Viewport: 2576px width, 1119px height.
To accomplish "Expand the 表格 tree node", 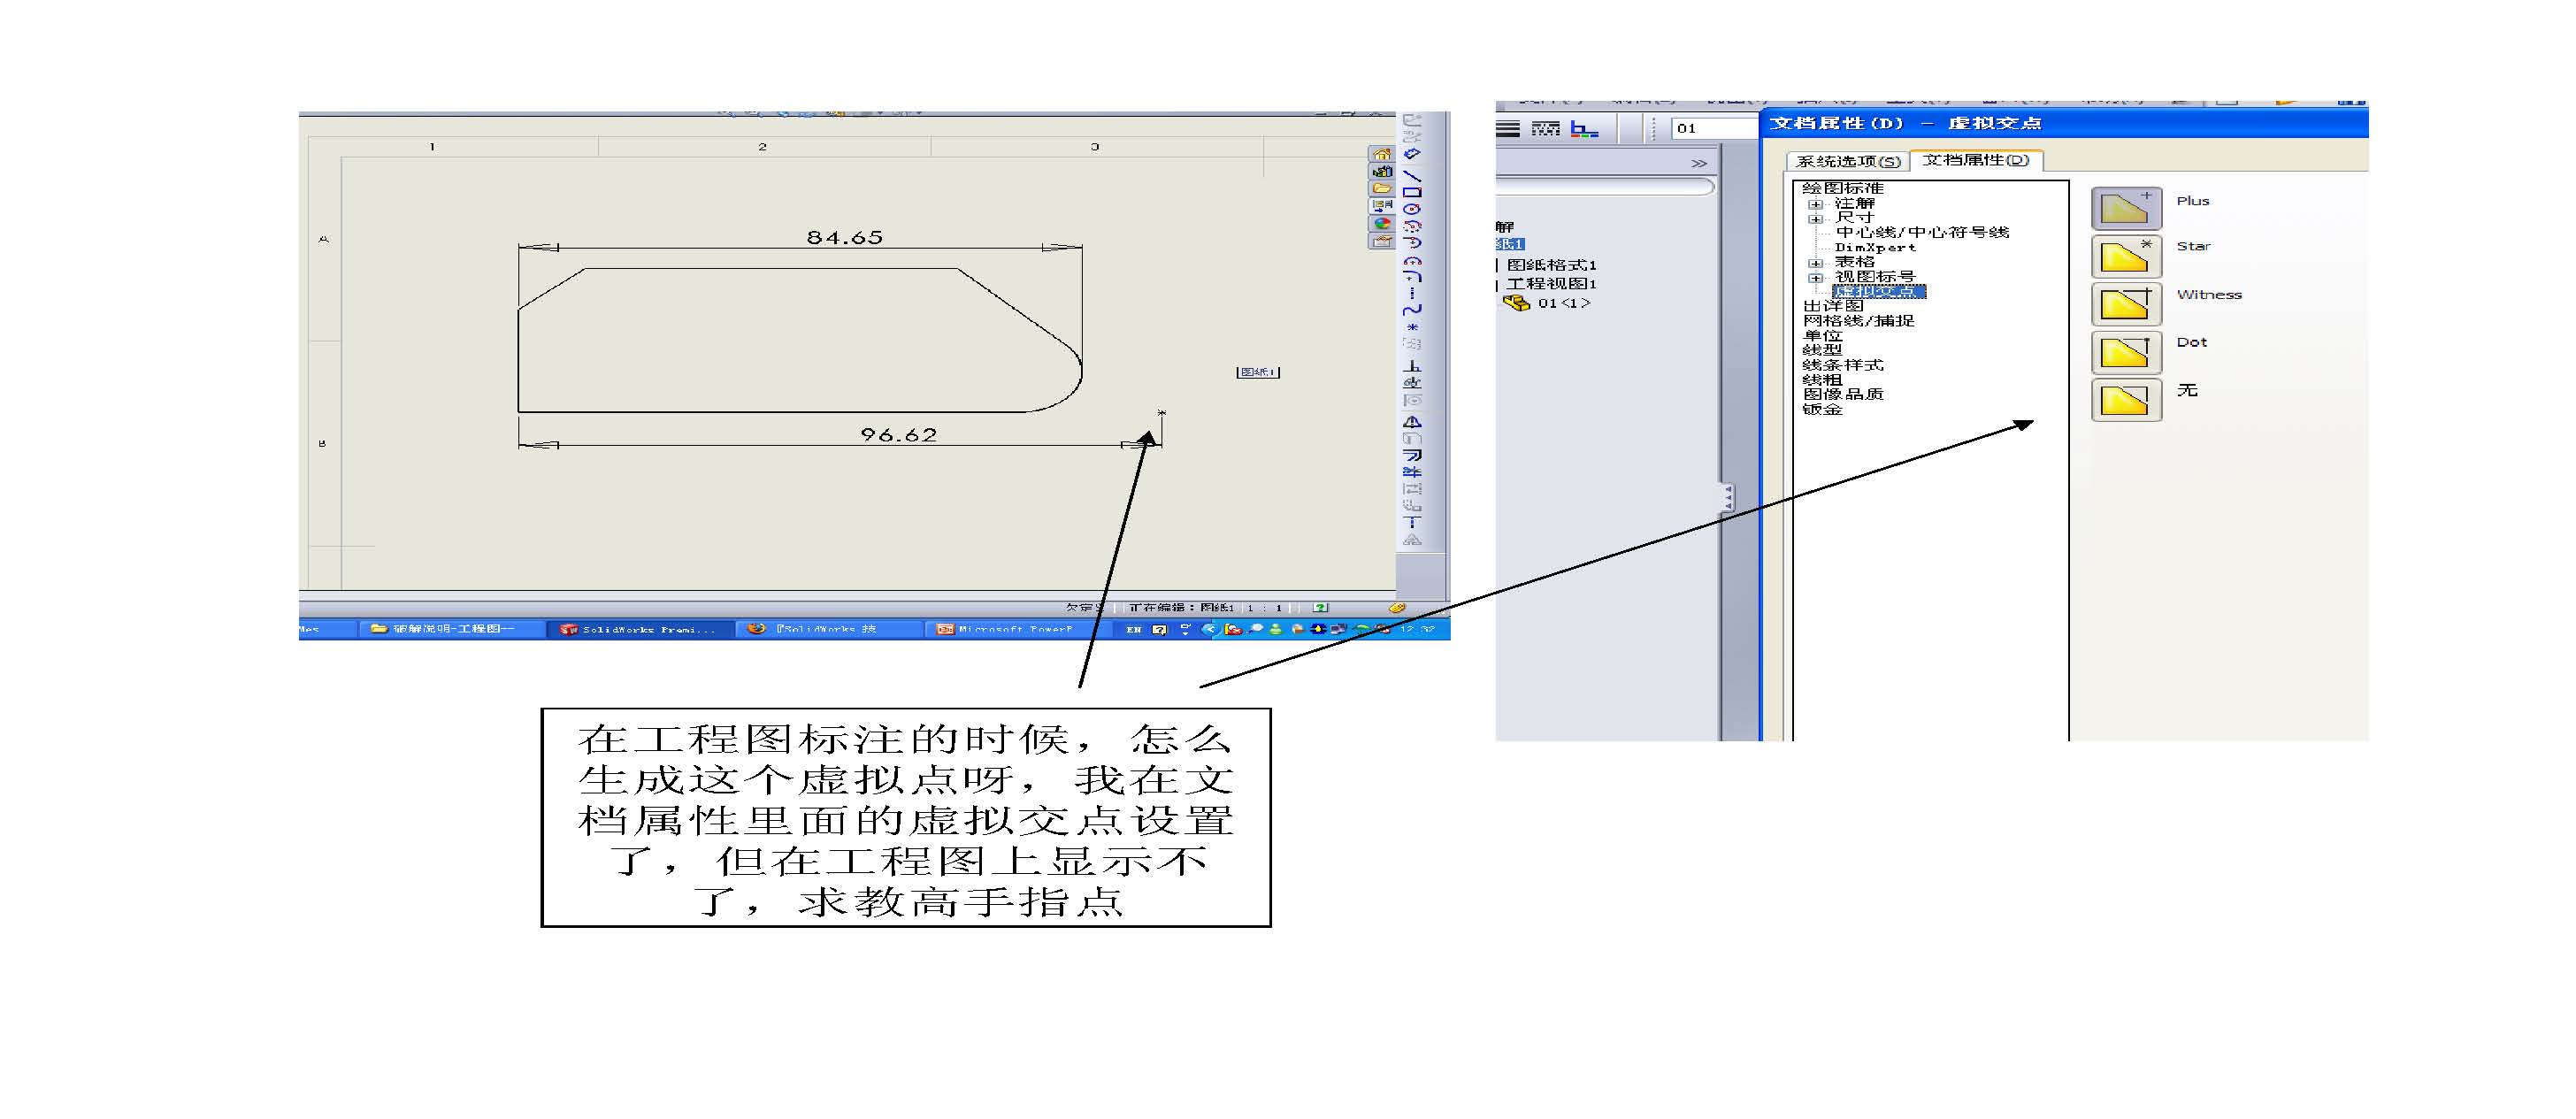I will 1816,263.
